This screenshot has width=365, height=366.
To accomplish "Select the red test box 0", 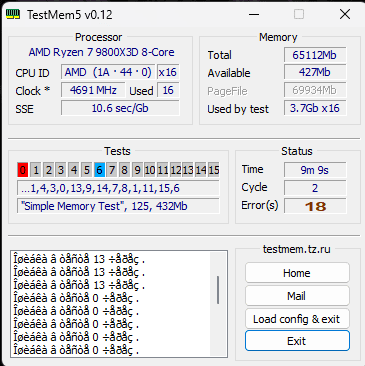I will pyautogui.click(x=23, y=170).
